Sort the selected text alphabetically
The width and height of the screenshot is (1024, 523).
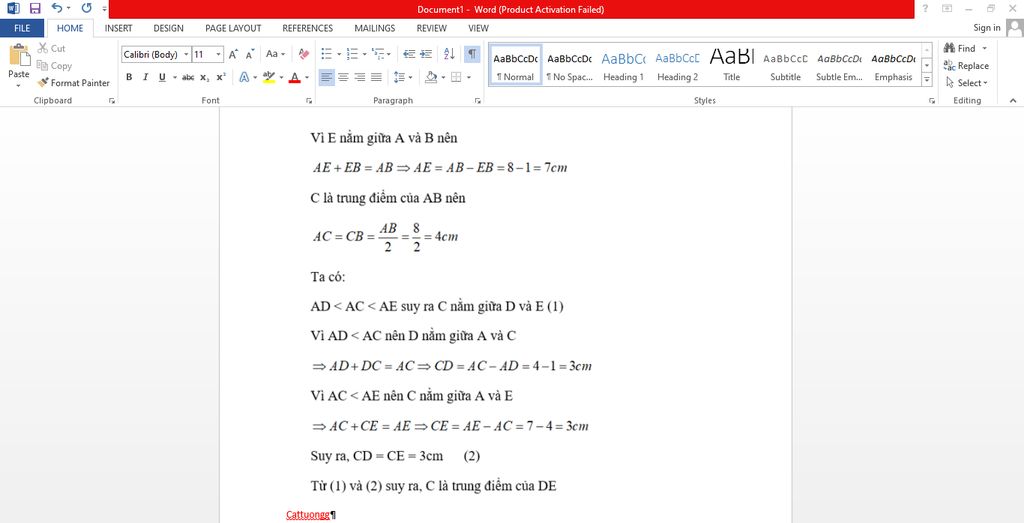point(449,54)
